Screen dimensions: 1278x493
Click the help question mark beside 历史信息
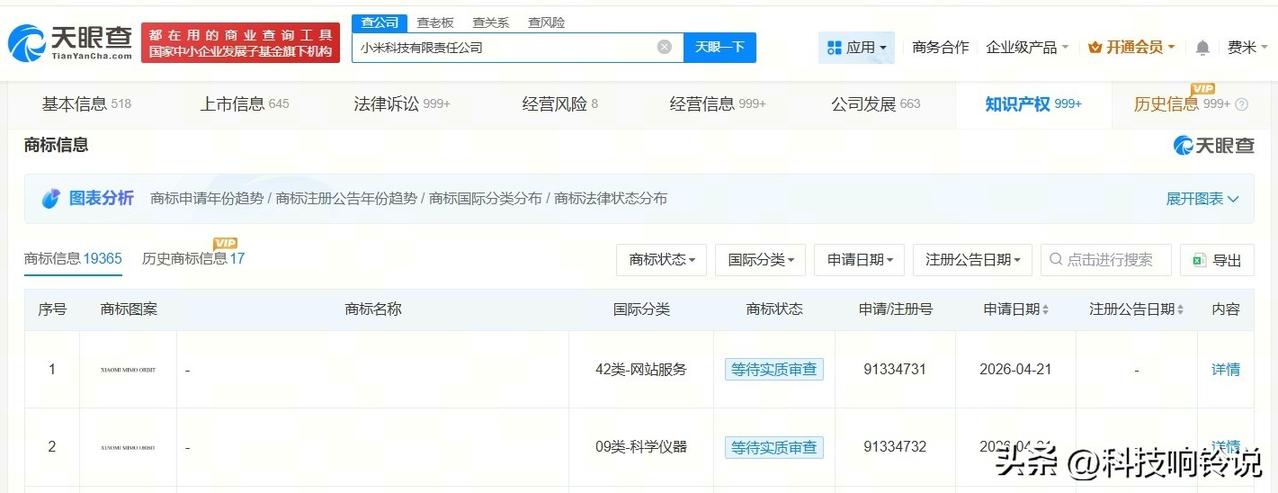pos(1242,104)
